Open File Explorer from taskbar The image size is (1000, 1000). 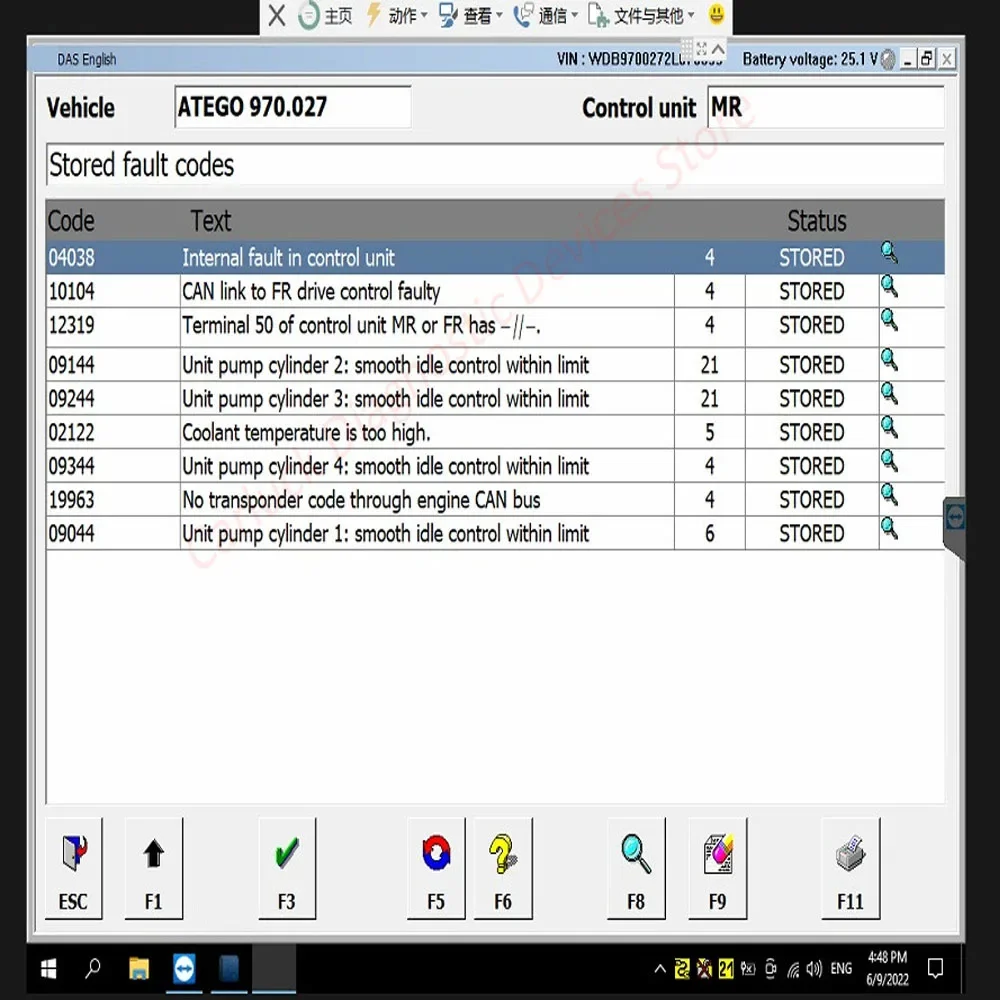(139, 969)
